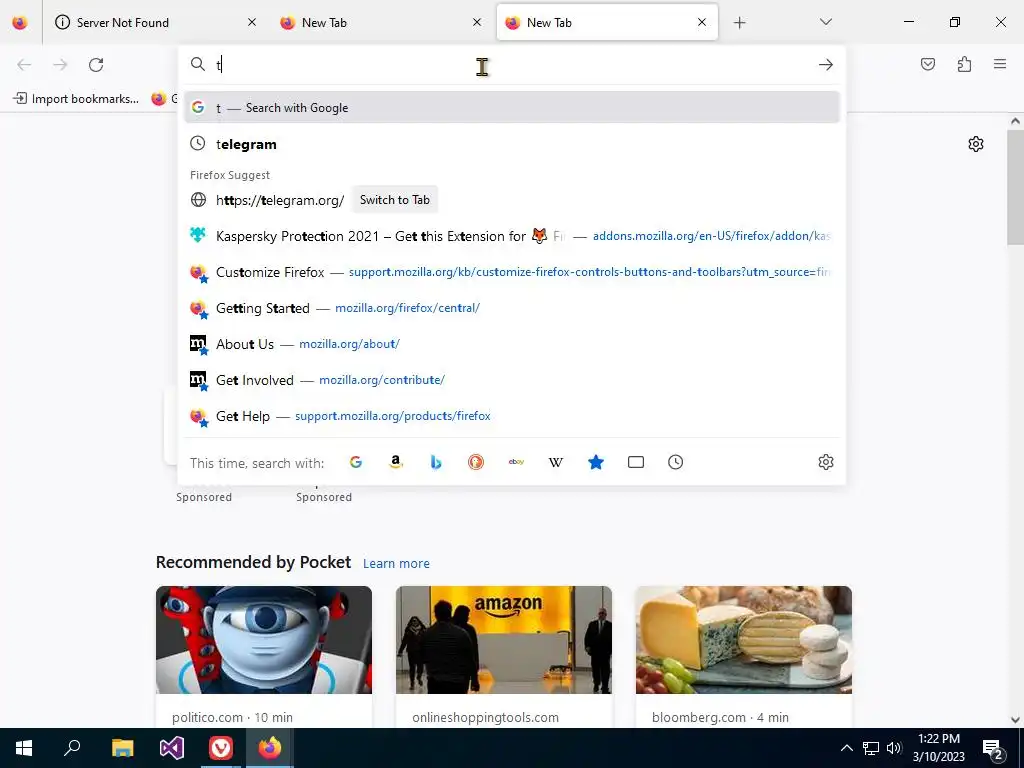Image resolution: width=1024 pixels, height=768 pixels.
Task: Go back with the back arrow
Action: [24, 65]
